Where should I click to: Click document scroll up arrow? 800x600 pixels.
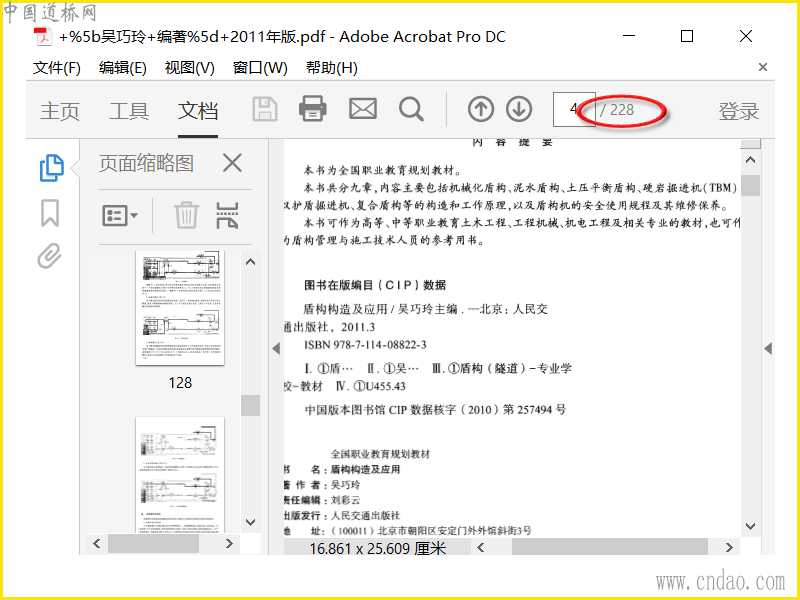coord(751,160)
